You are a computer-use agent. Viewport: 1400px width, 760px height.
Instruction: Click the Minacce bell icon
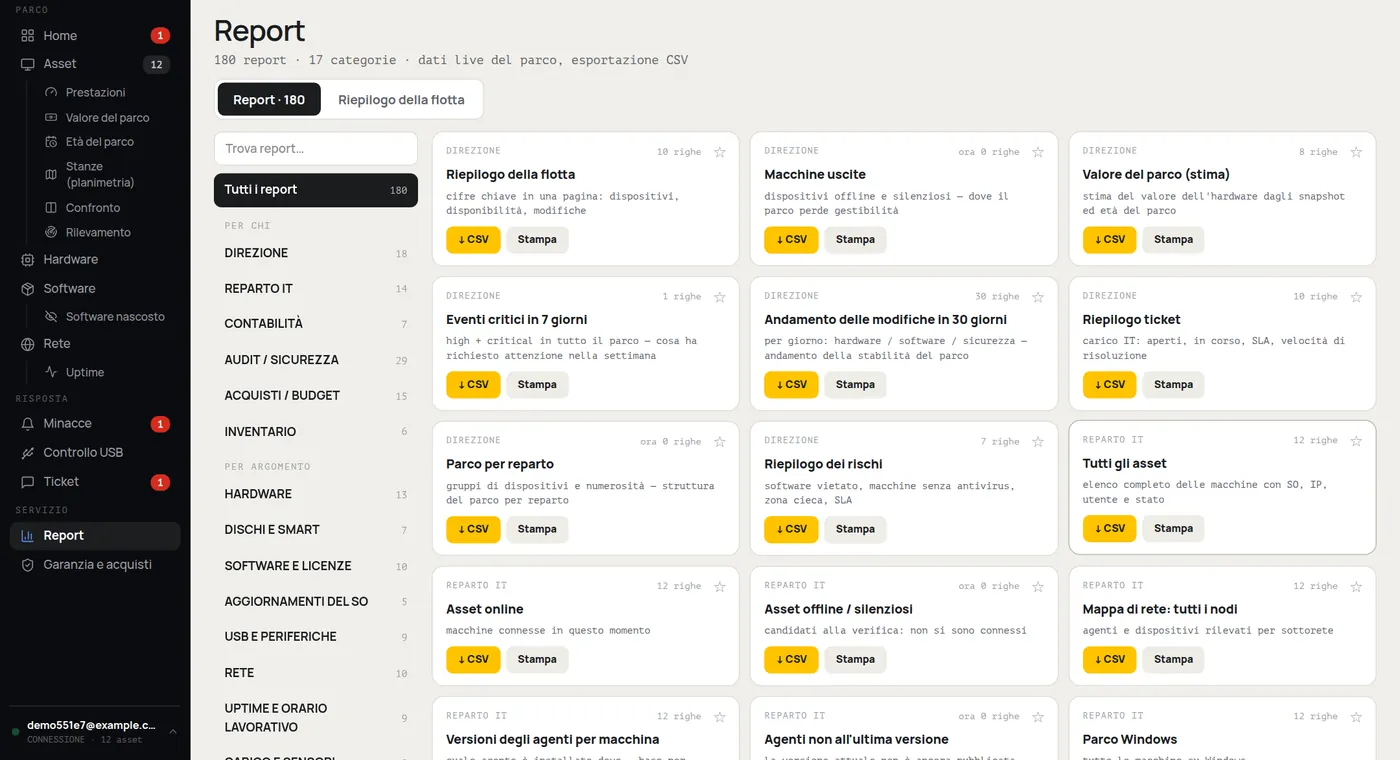[x=27, y=424]
